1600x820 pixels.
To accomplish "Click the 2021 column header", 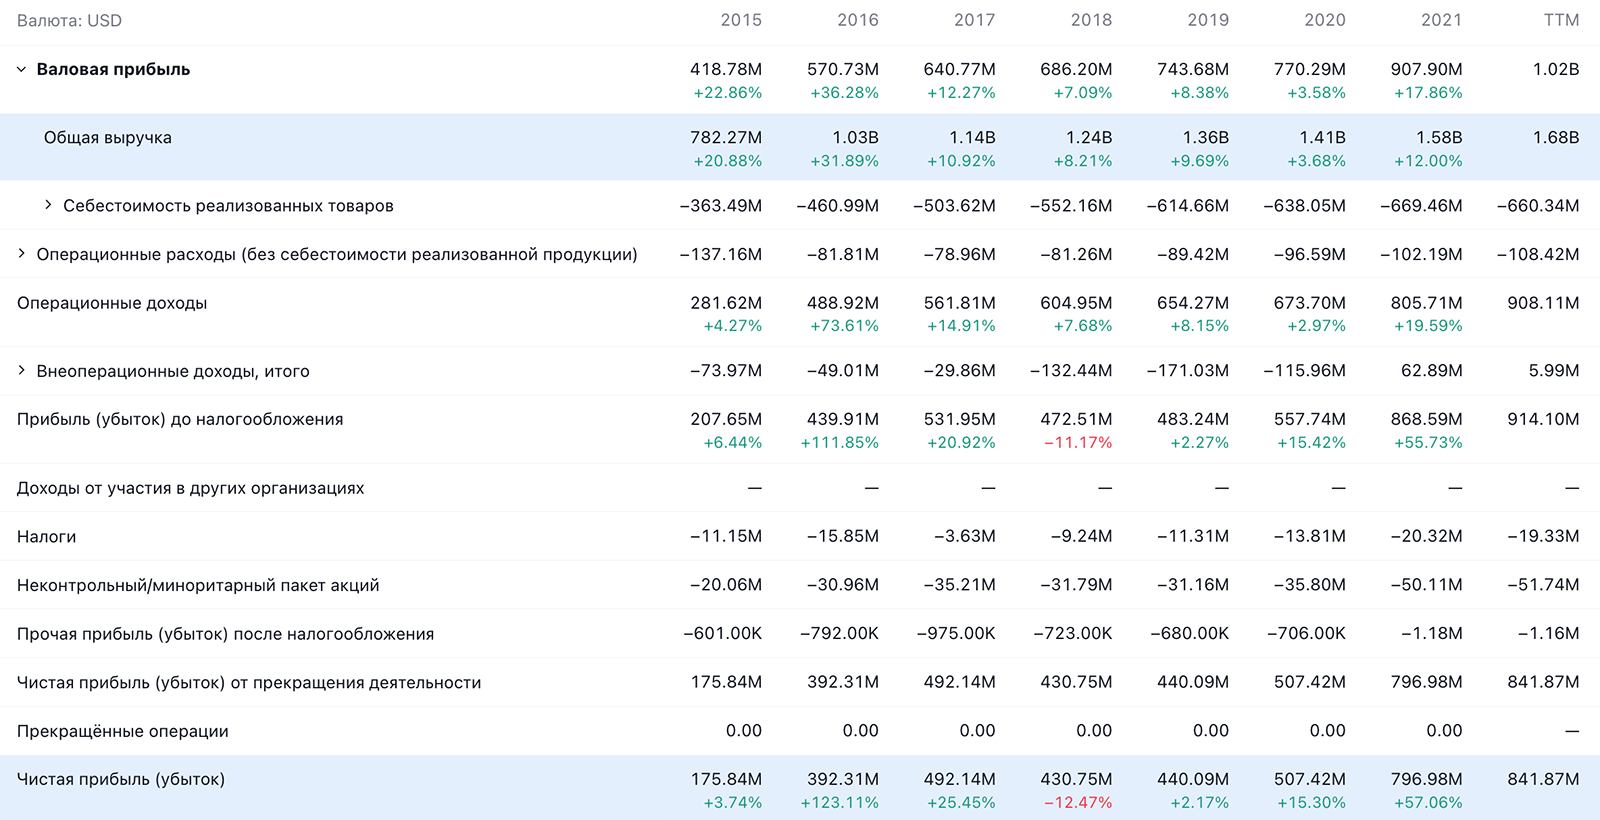I will click(1442, 20).
